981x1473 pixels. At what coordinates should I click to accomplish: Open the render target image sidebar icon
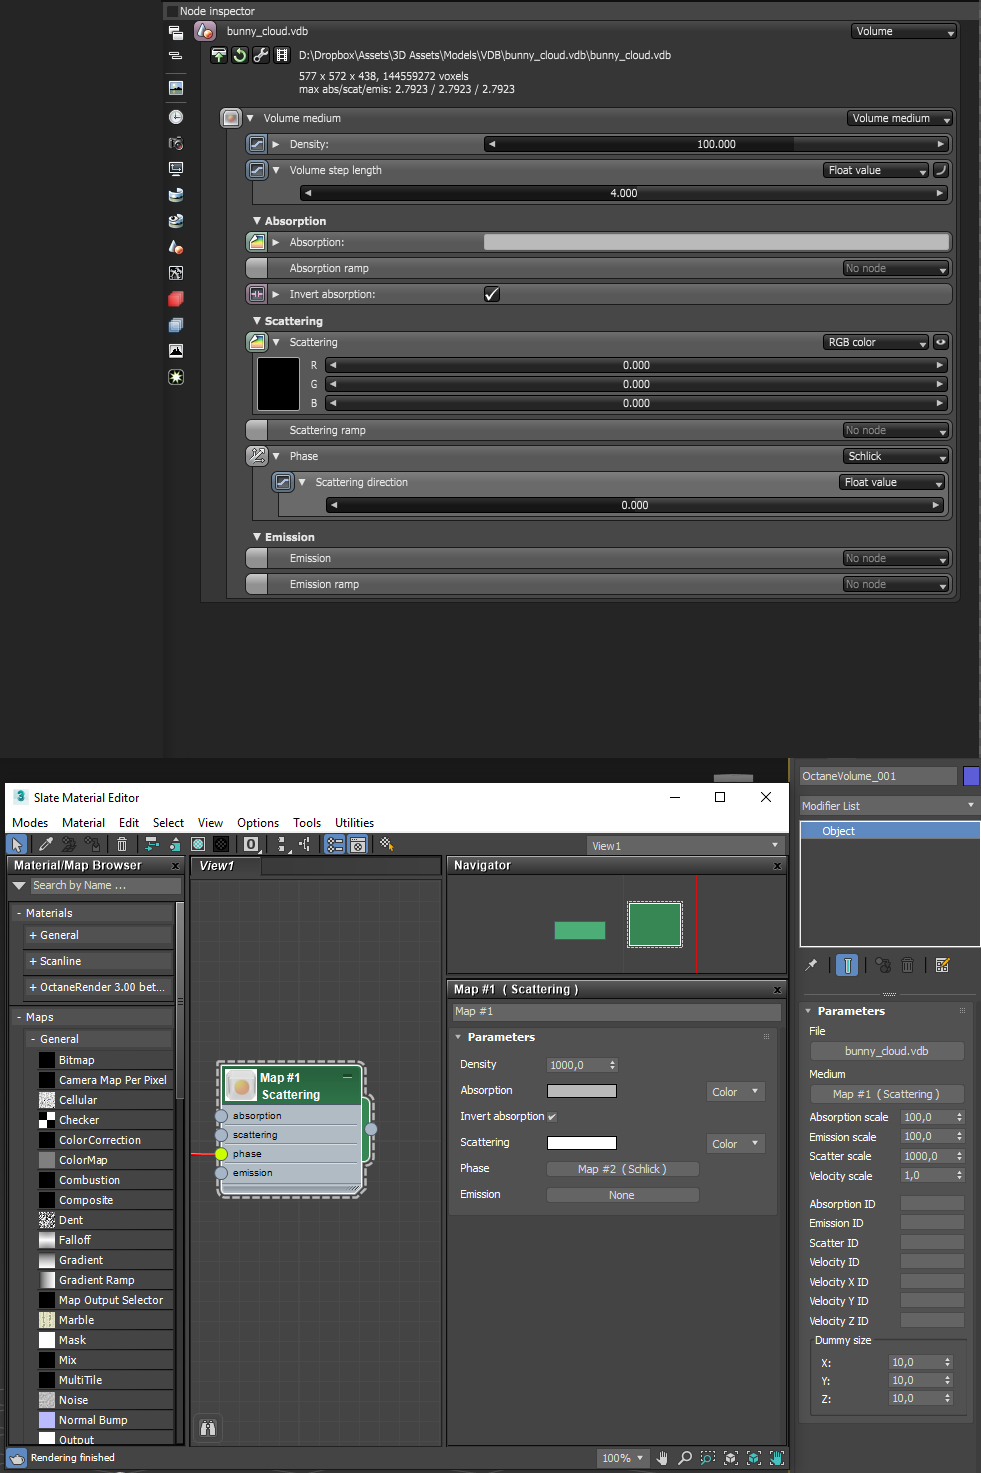tap(176, 88)
